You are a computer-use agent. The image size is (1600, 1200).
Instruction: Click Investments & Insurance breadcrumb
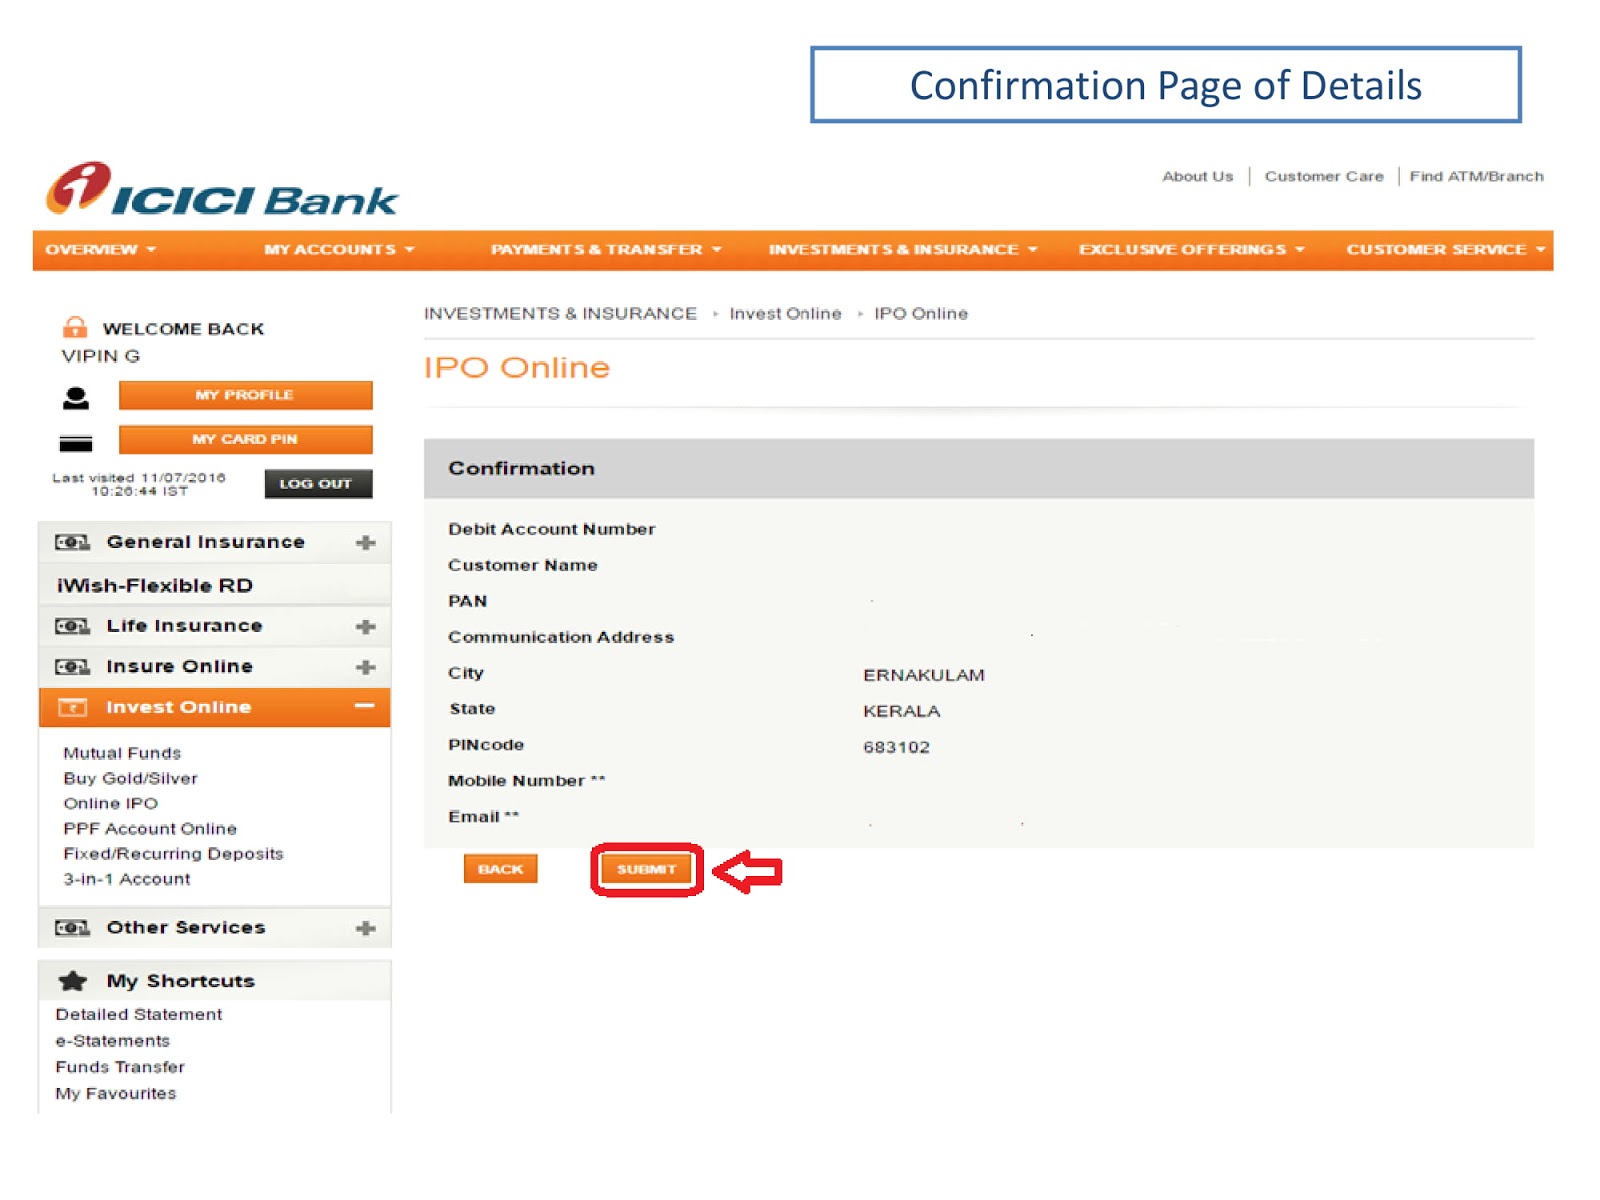pyautogui.click(x=560, y=313)
